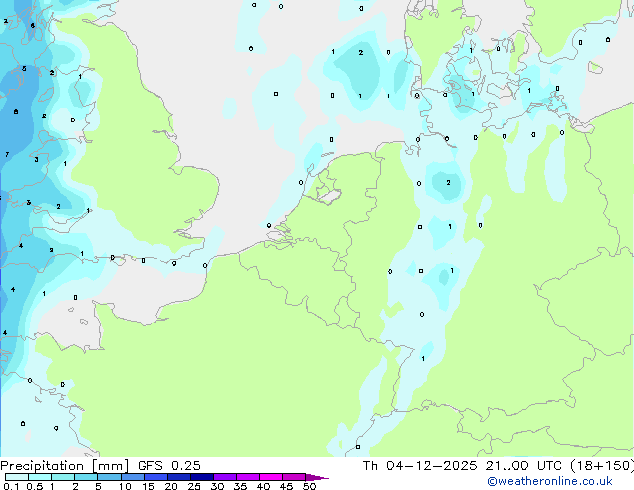Click the 0.1–0.5 mm legend color box
Viewport: 634px width, 490px height.
17,477
